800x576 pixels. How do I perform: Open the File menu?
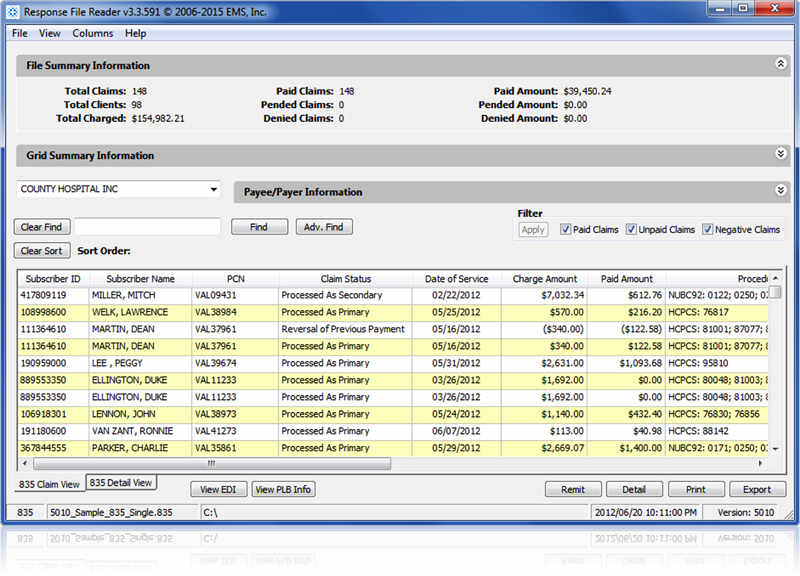coord(20,33)
